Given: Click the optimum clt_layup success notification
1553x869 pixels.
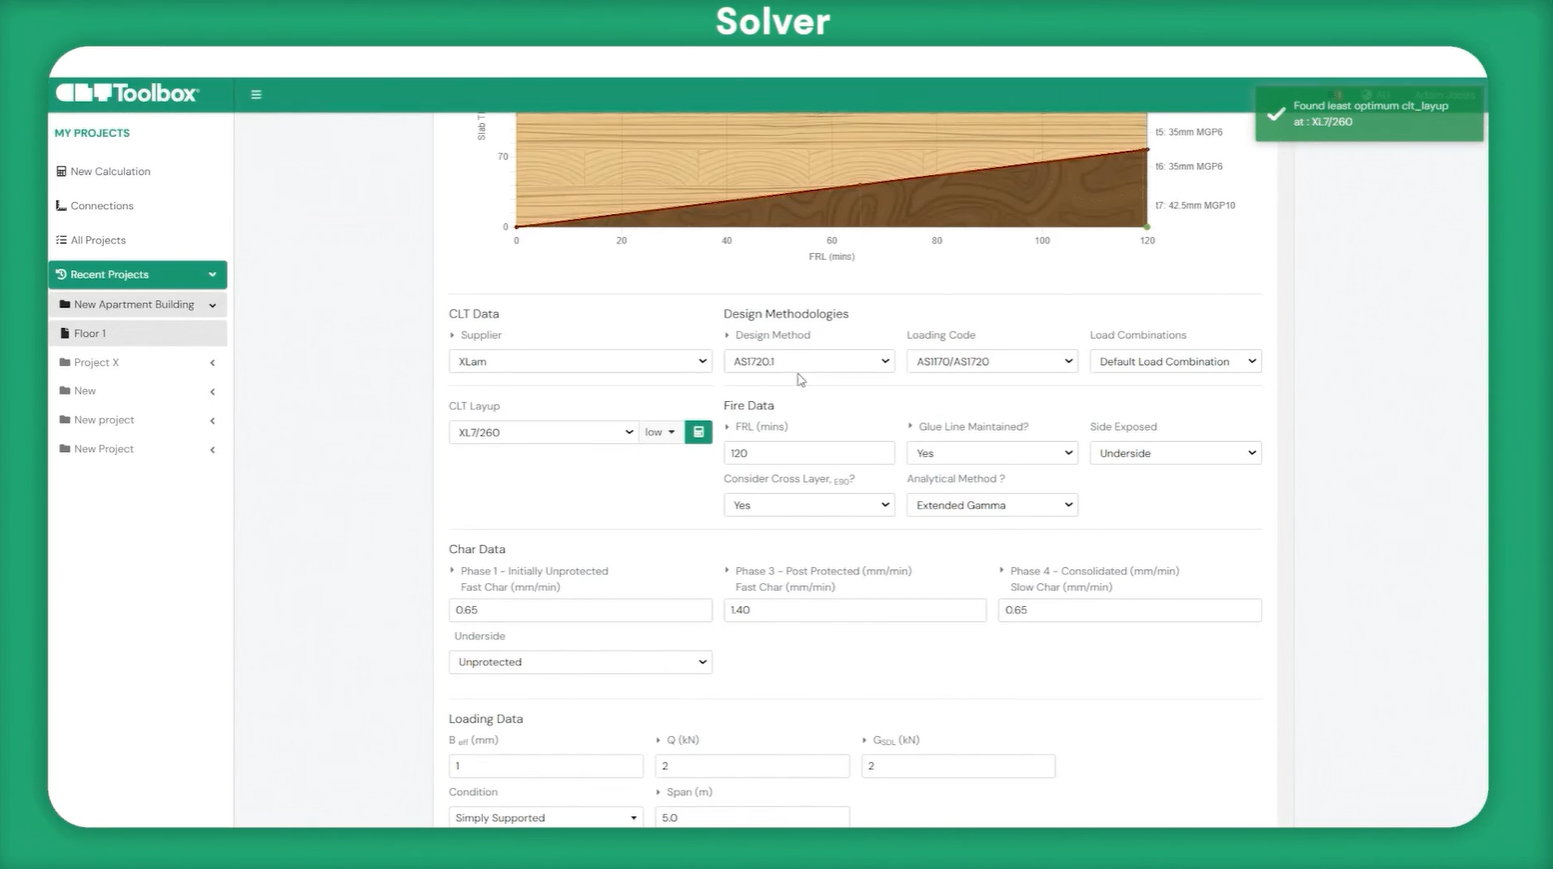Looking at the screenshot, I should coord(1369,113).
